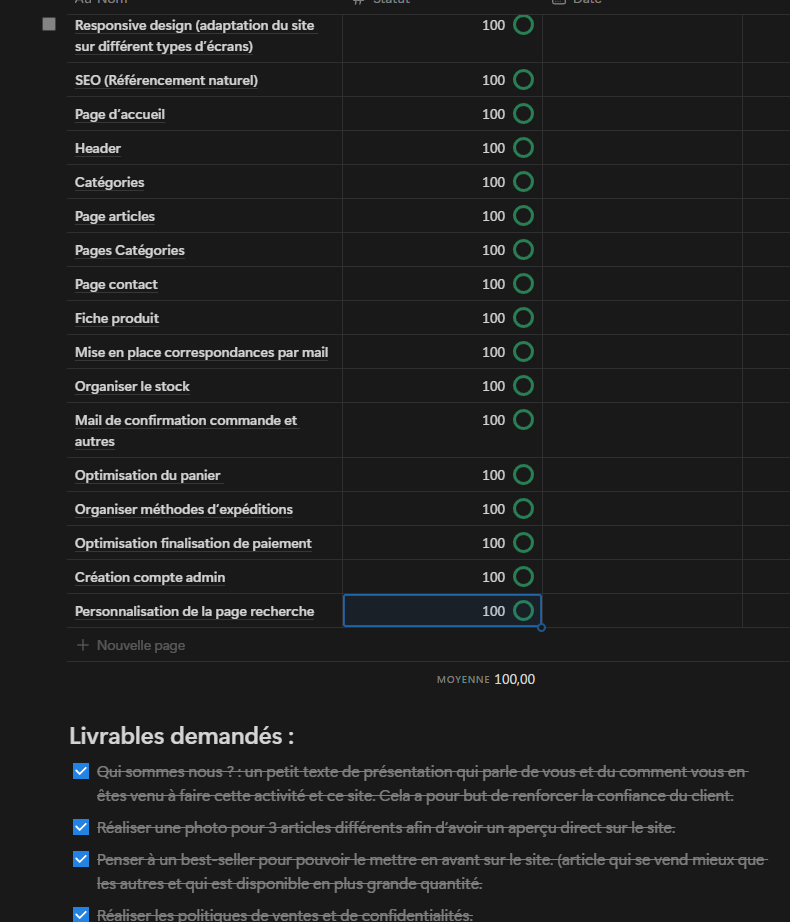Click the Optimisation du panier progress ring
This screenshot has height=922, width=790.
click(523, 475)
